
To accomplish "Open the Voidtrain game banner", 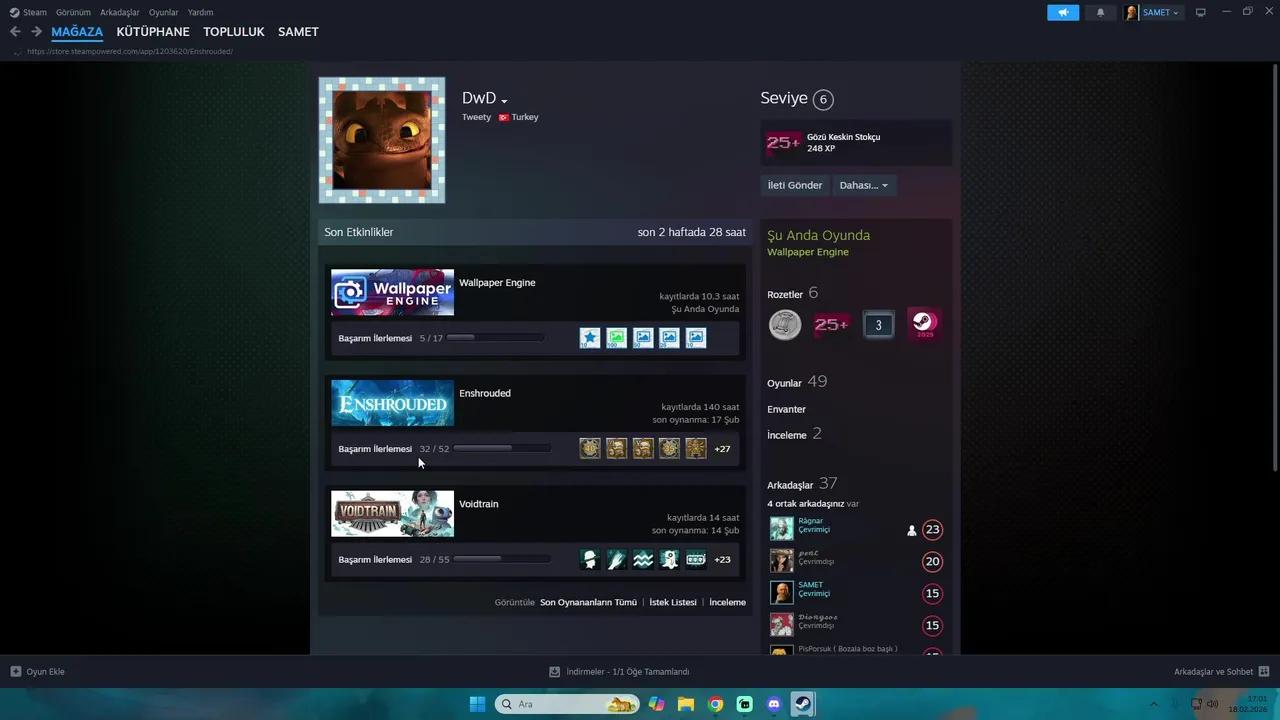I will [x=392, y=514].
